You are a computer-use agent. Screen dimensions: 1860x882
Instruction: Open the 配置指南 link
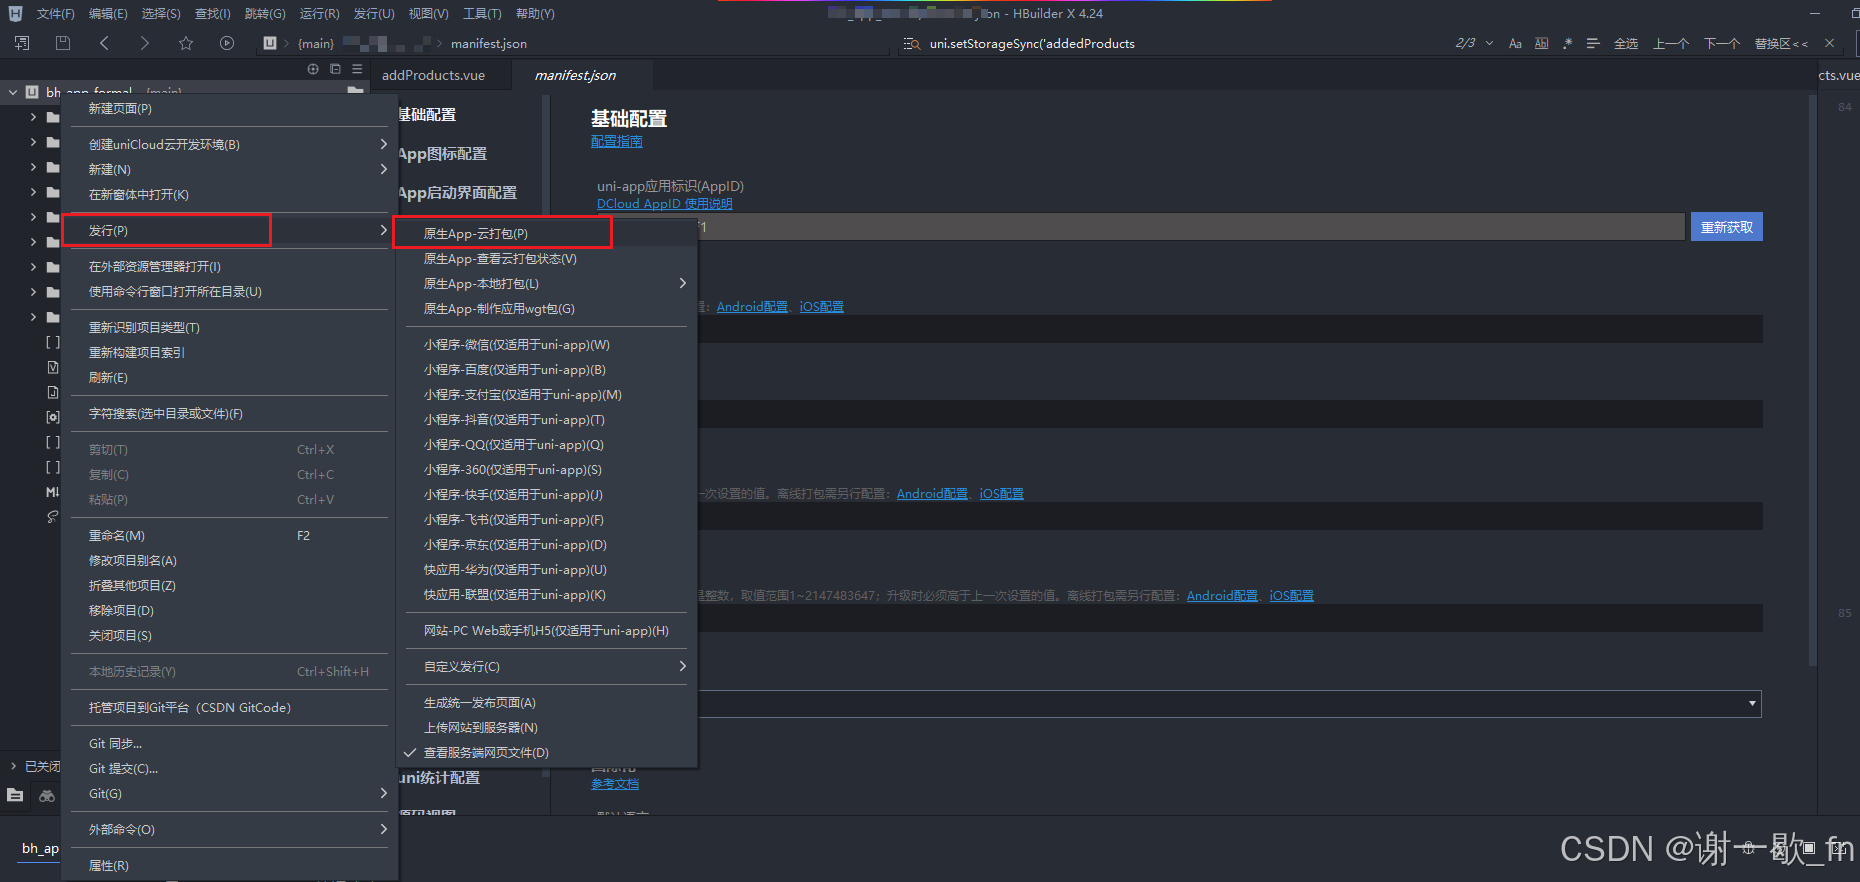[616, 142]
